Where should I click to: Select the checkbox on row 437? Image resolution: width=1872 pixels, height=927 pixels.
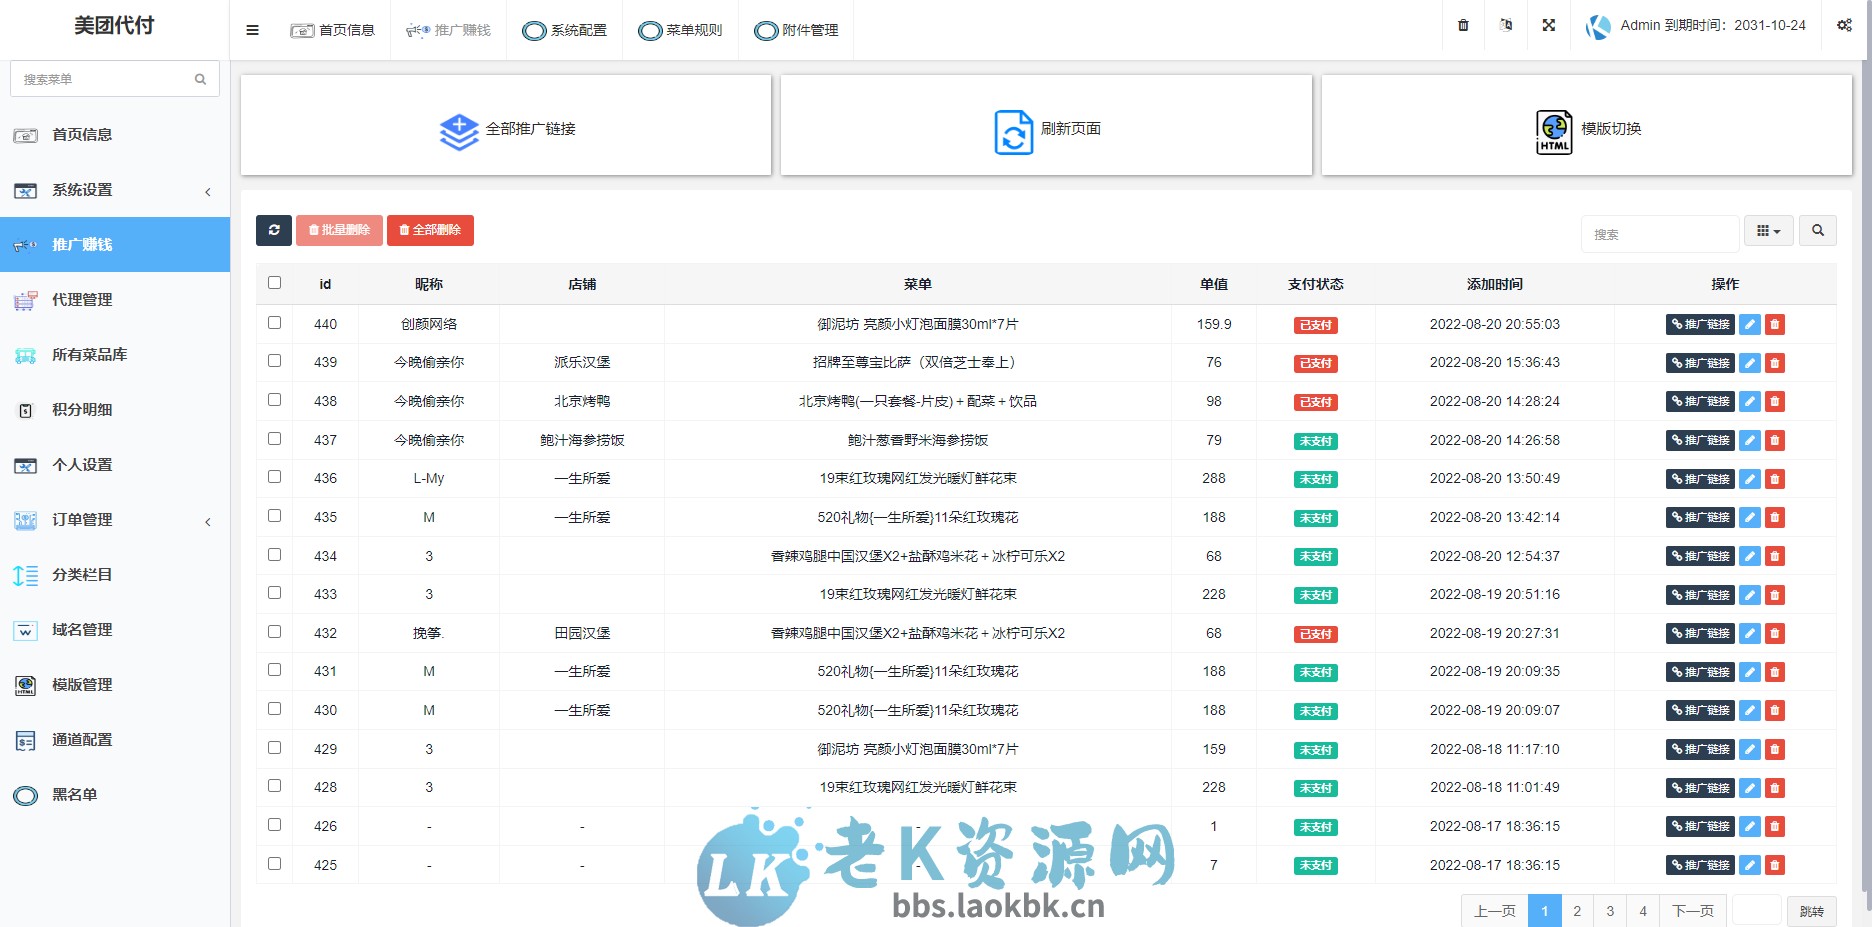274,438
